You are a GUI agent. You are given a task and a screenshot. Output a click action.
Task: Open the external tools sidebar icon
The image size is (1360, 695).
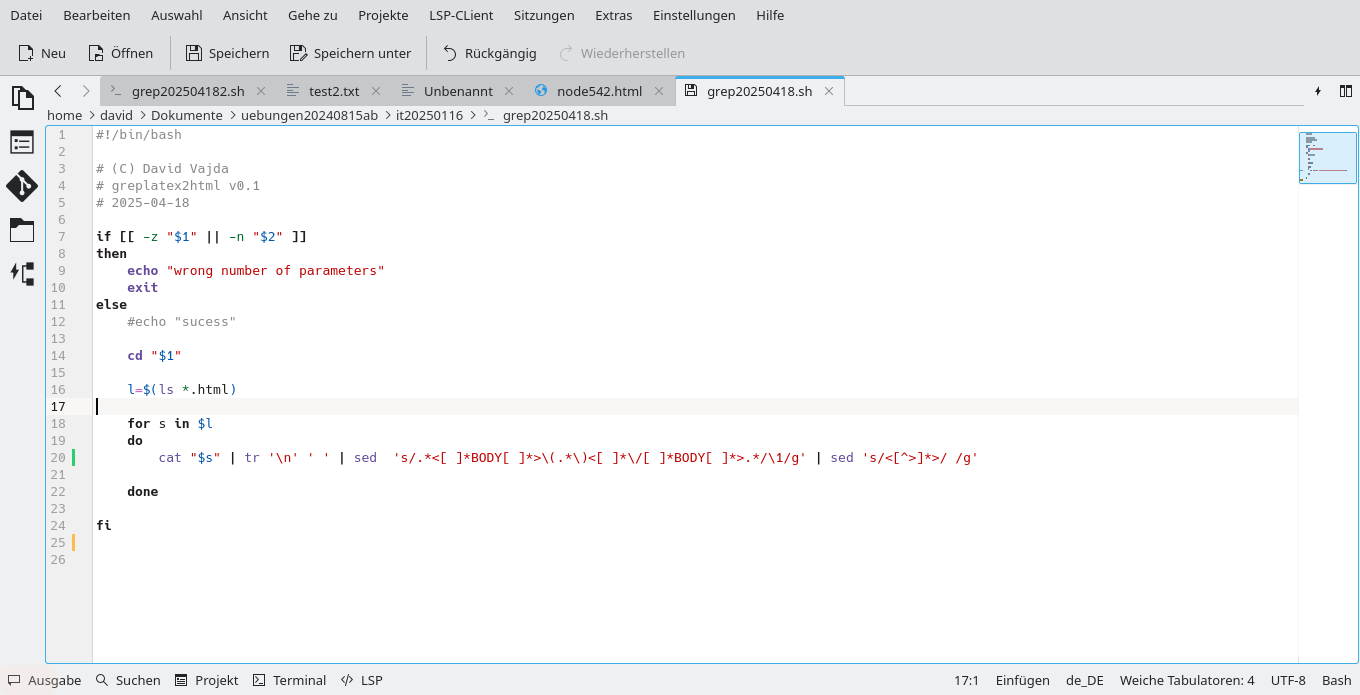[x=21, y=274]
